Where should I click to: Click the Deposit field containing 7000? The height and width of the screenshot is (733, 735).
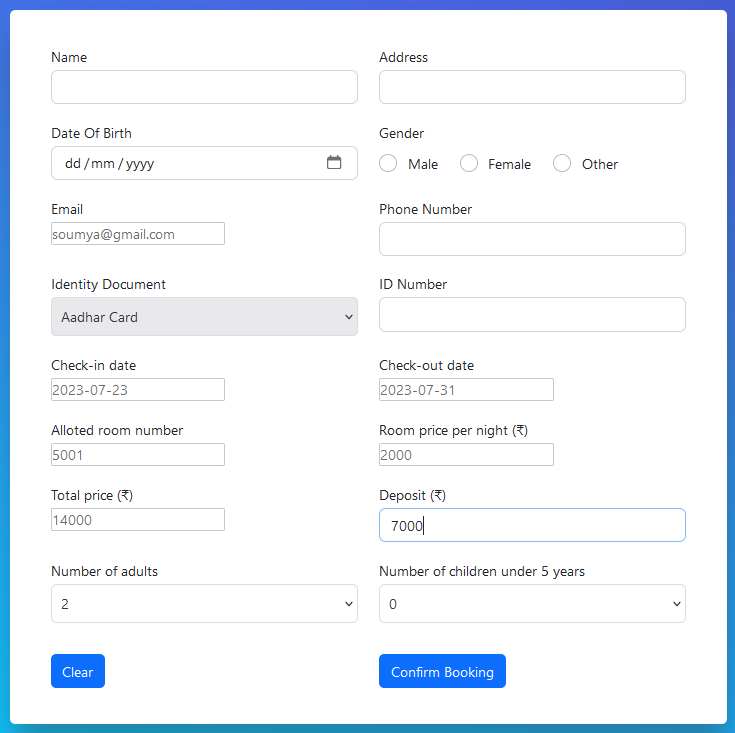532,526
